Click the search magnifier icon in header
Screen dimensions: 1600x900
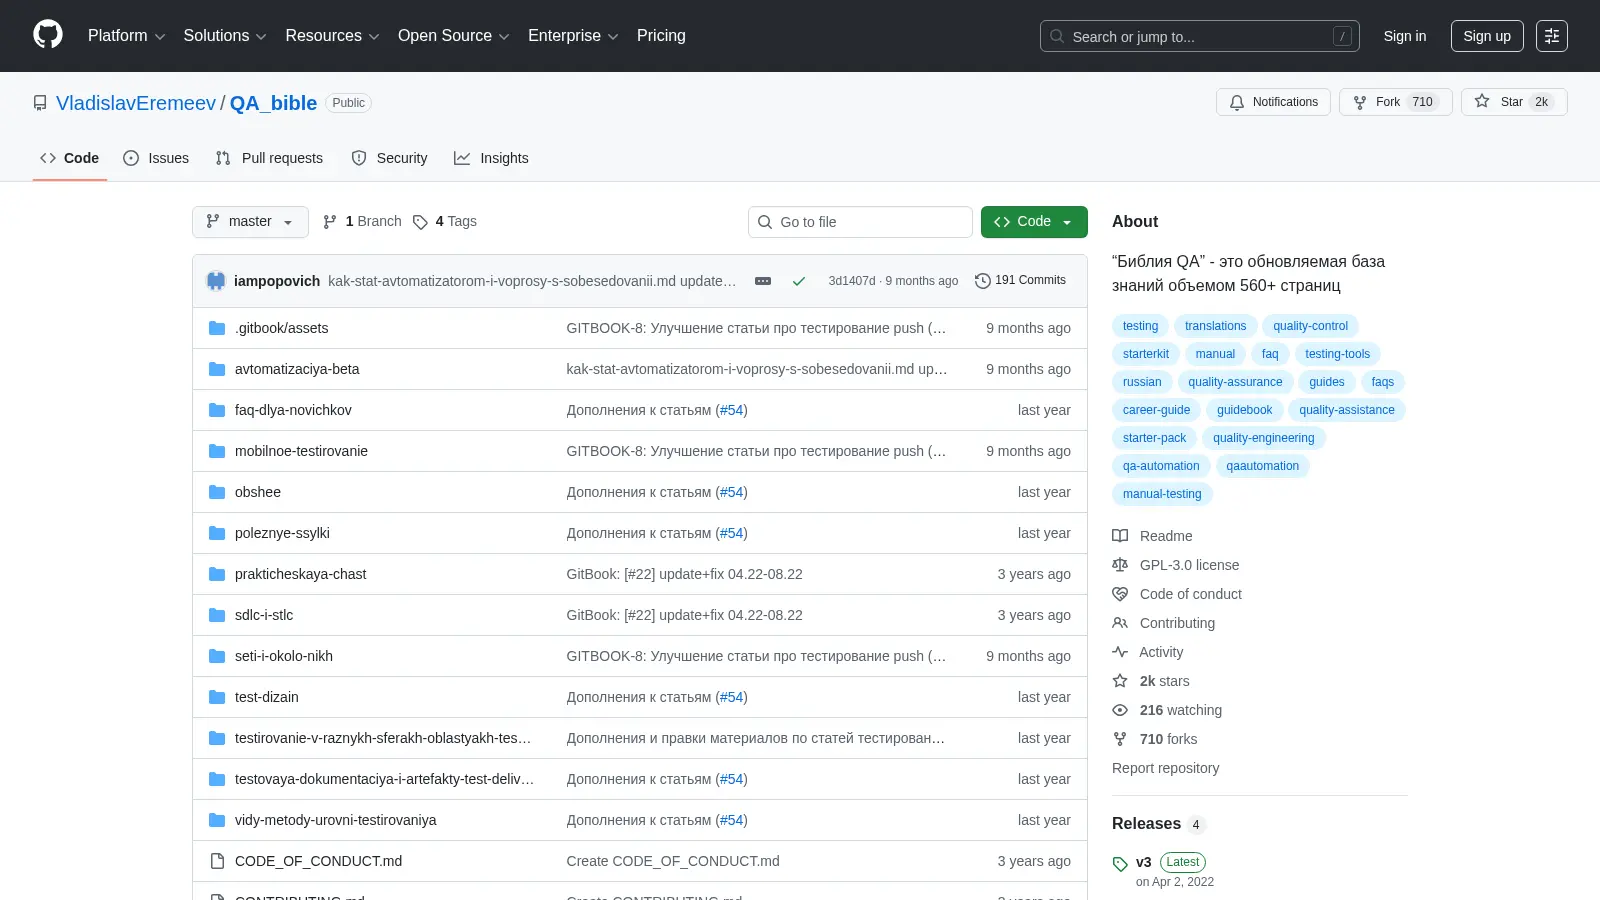(1057, 36)
